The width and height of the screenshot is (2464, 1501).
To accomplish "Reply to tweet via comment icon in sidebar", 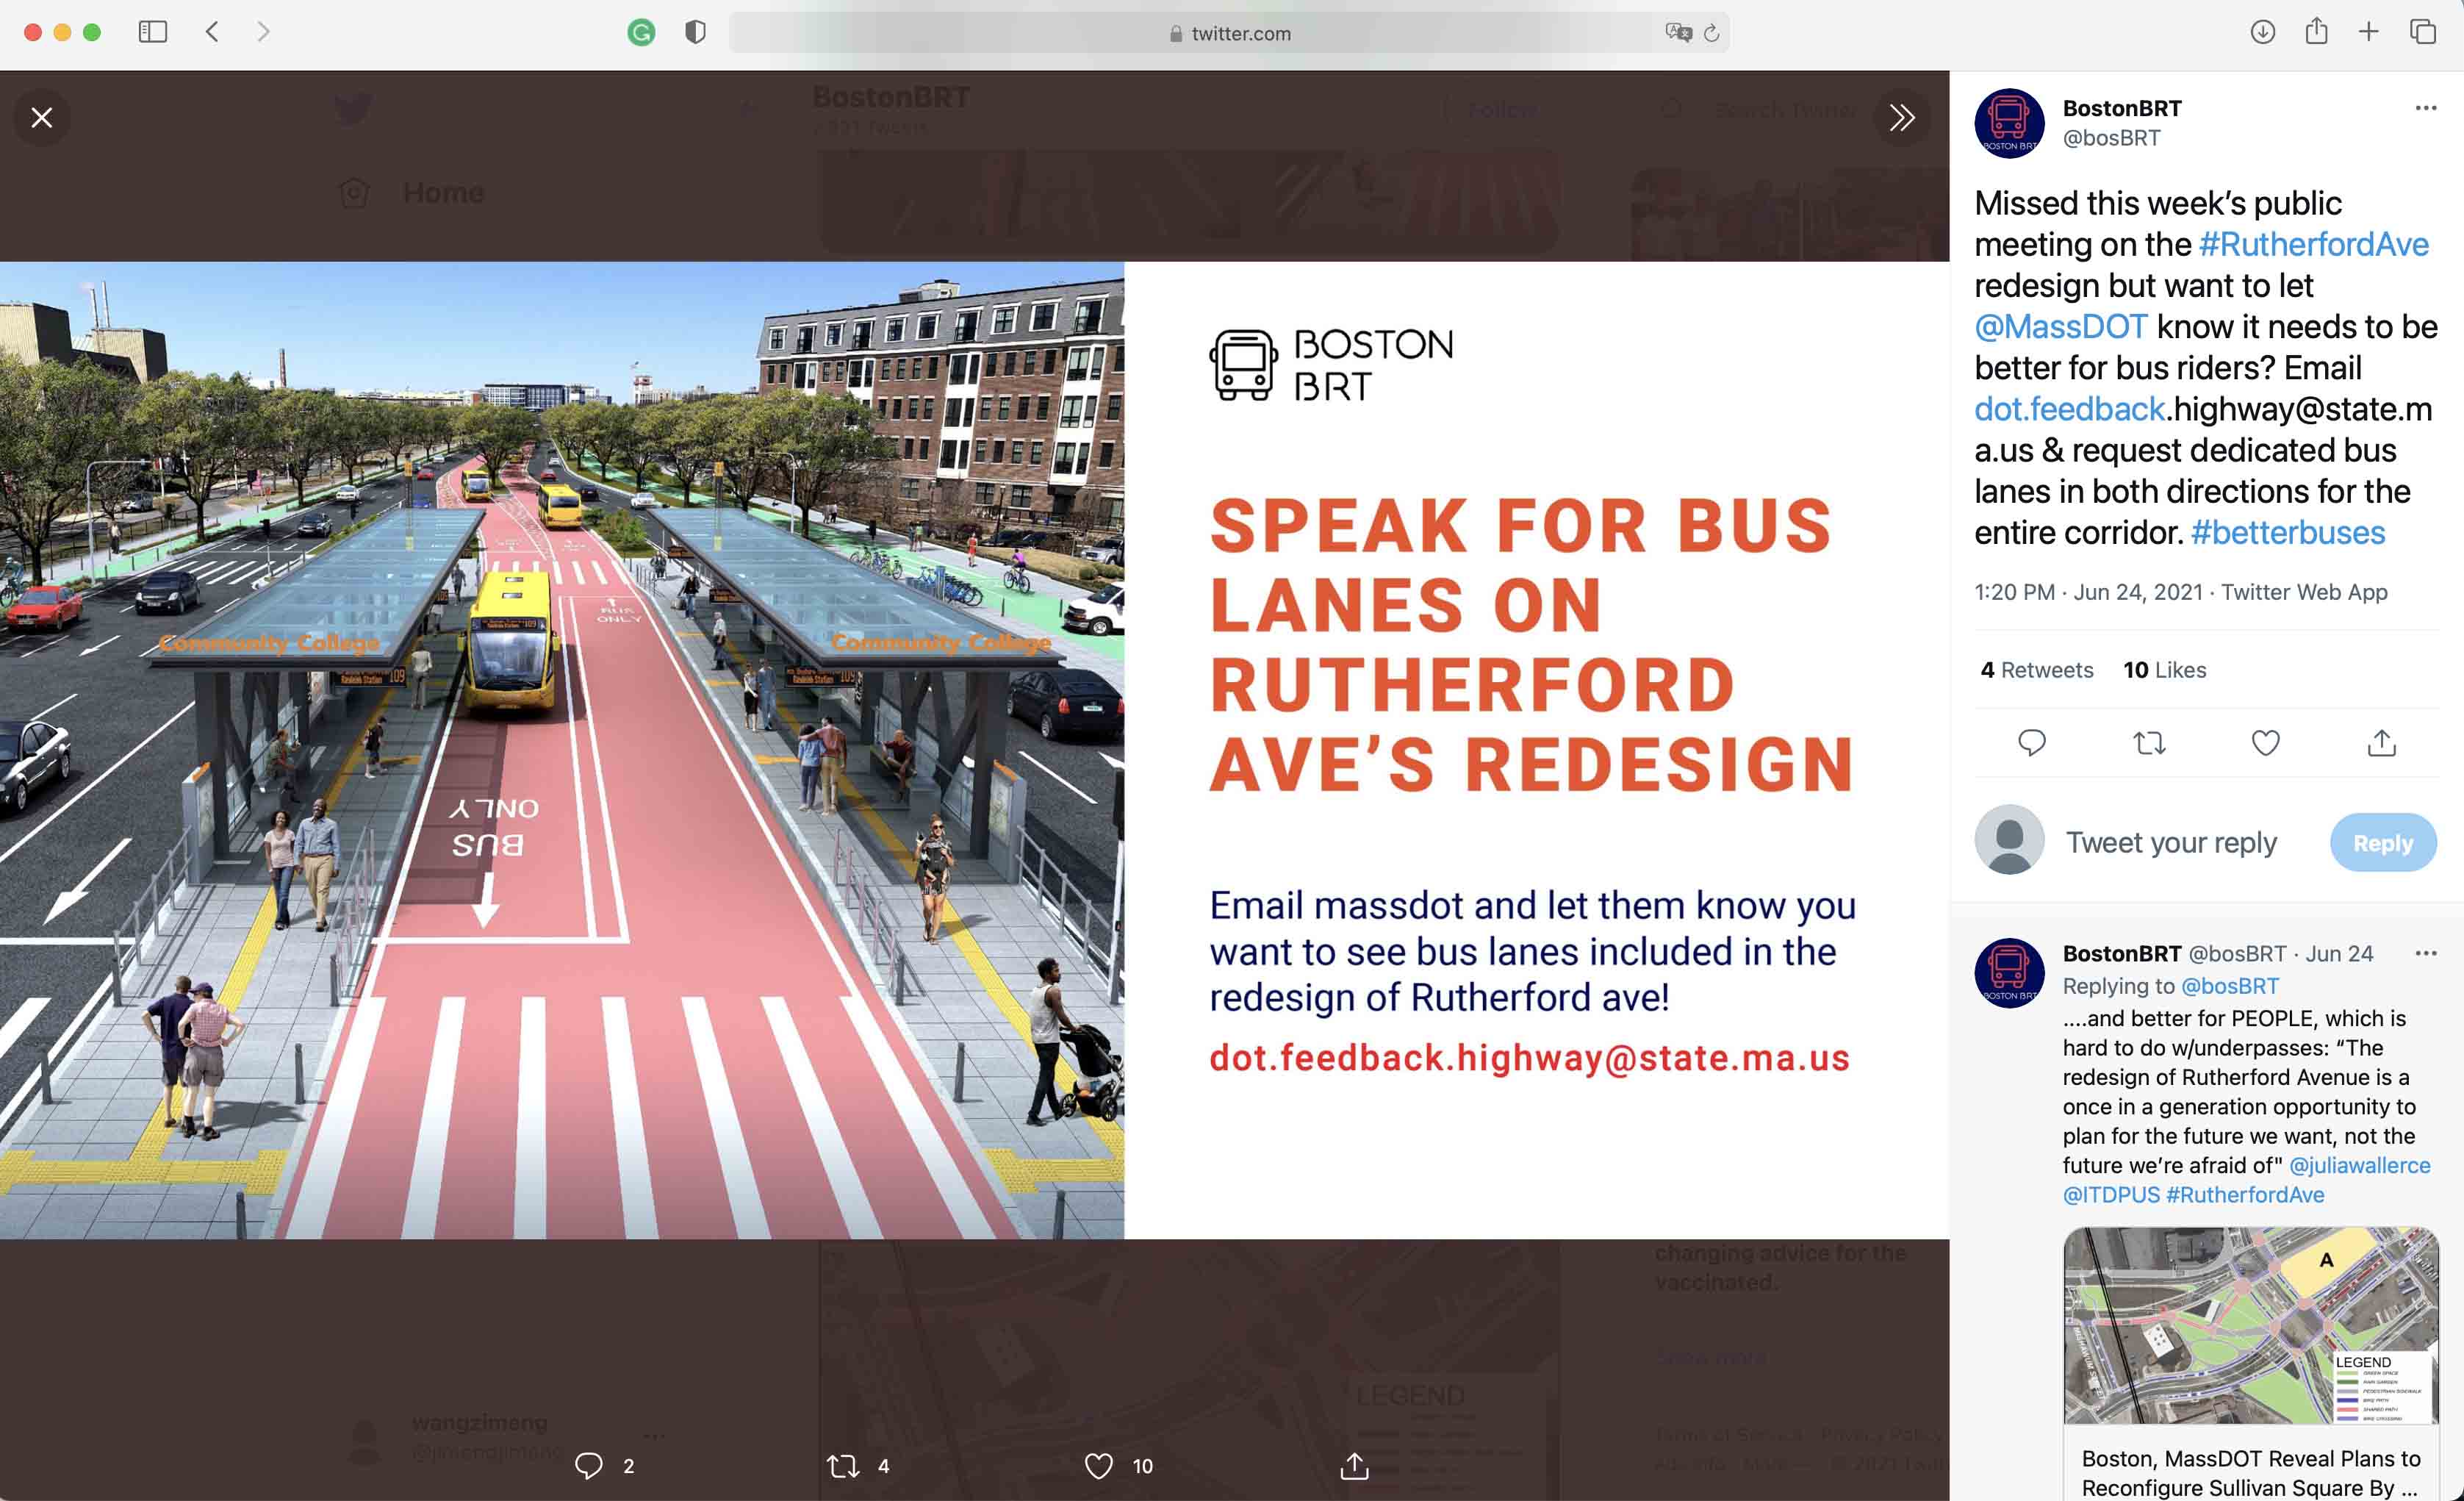I will coord(2031,743).
